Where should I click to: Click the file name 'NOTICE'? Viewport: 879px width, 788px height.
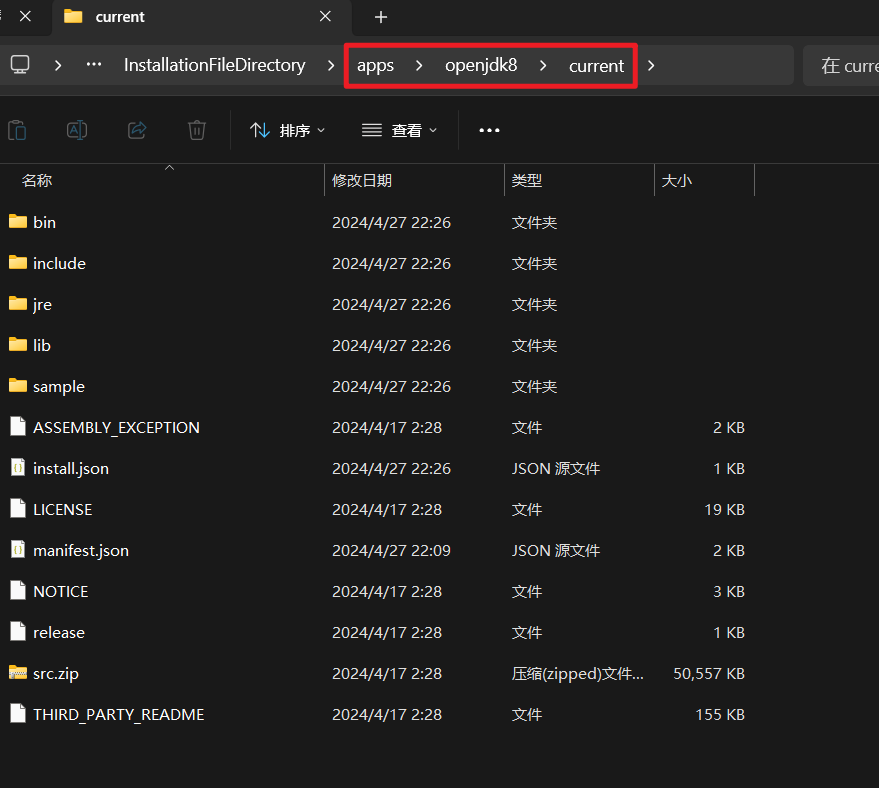click(x=61, y=591)
